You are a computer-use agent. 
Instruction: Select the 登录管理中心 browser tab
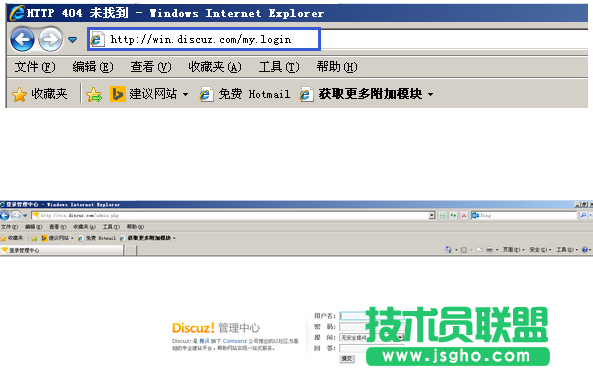[62, 250]
